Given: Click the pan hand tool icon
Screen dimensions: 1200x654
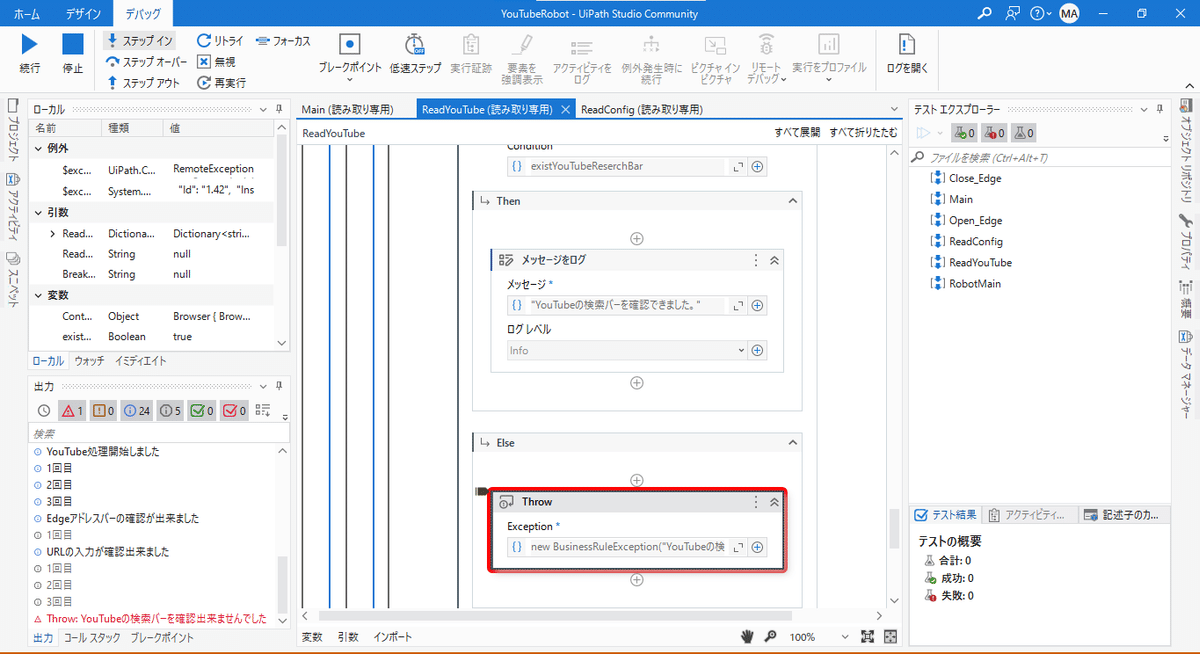Looking at the screenshot, I should pyautogui.click(x=747, y=636).
